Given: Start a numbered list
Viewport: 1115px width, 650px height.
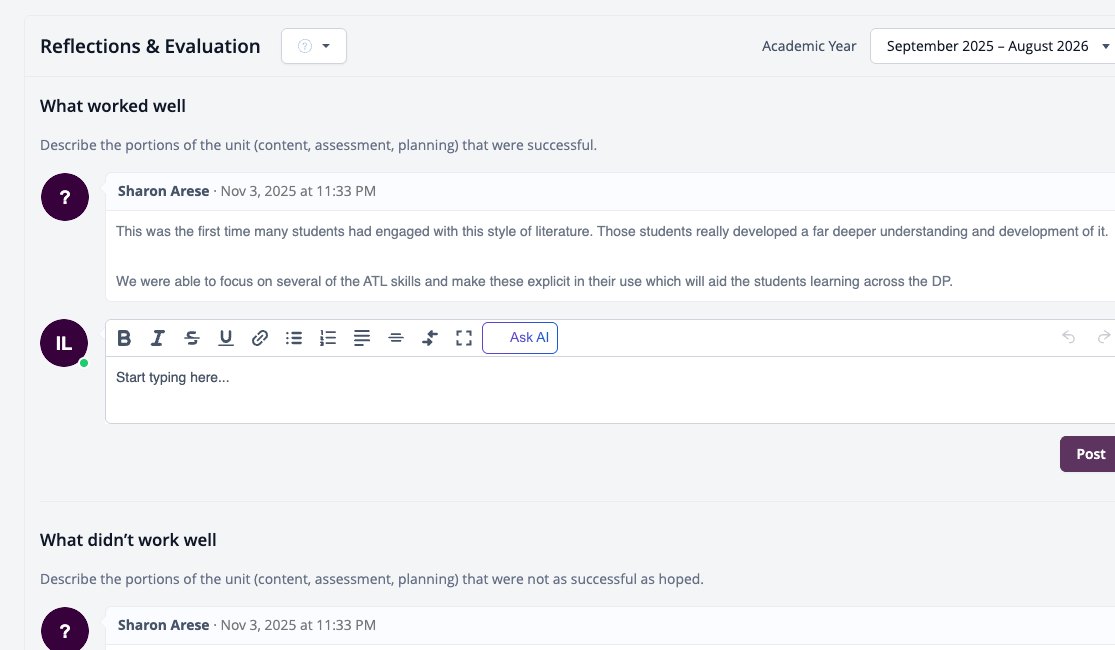Looking at the screenshot, I should (x=328, y=338).
